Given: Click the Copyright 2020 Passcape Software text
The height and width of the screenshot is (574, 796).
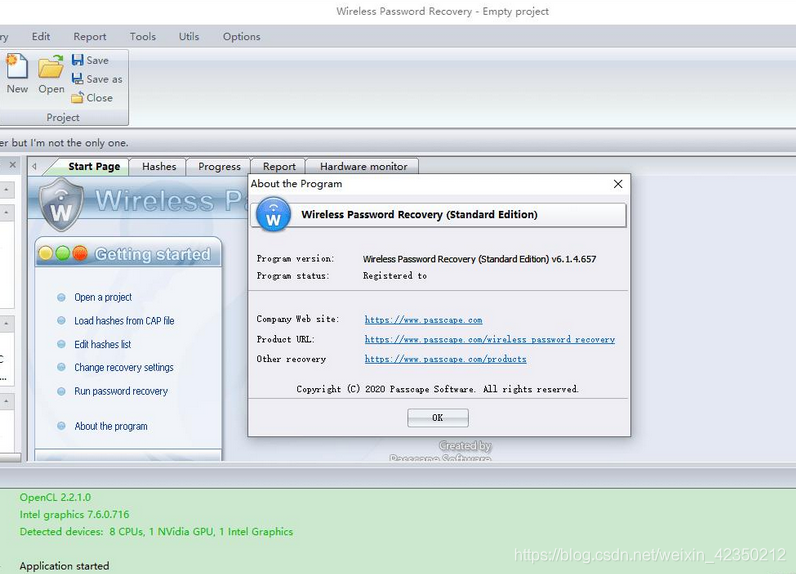Looking at the screenshot, I should tap(437, 389).
